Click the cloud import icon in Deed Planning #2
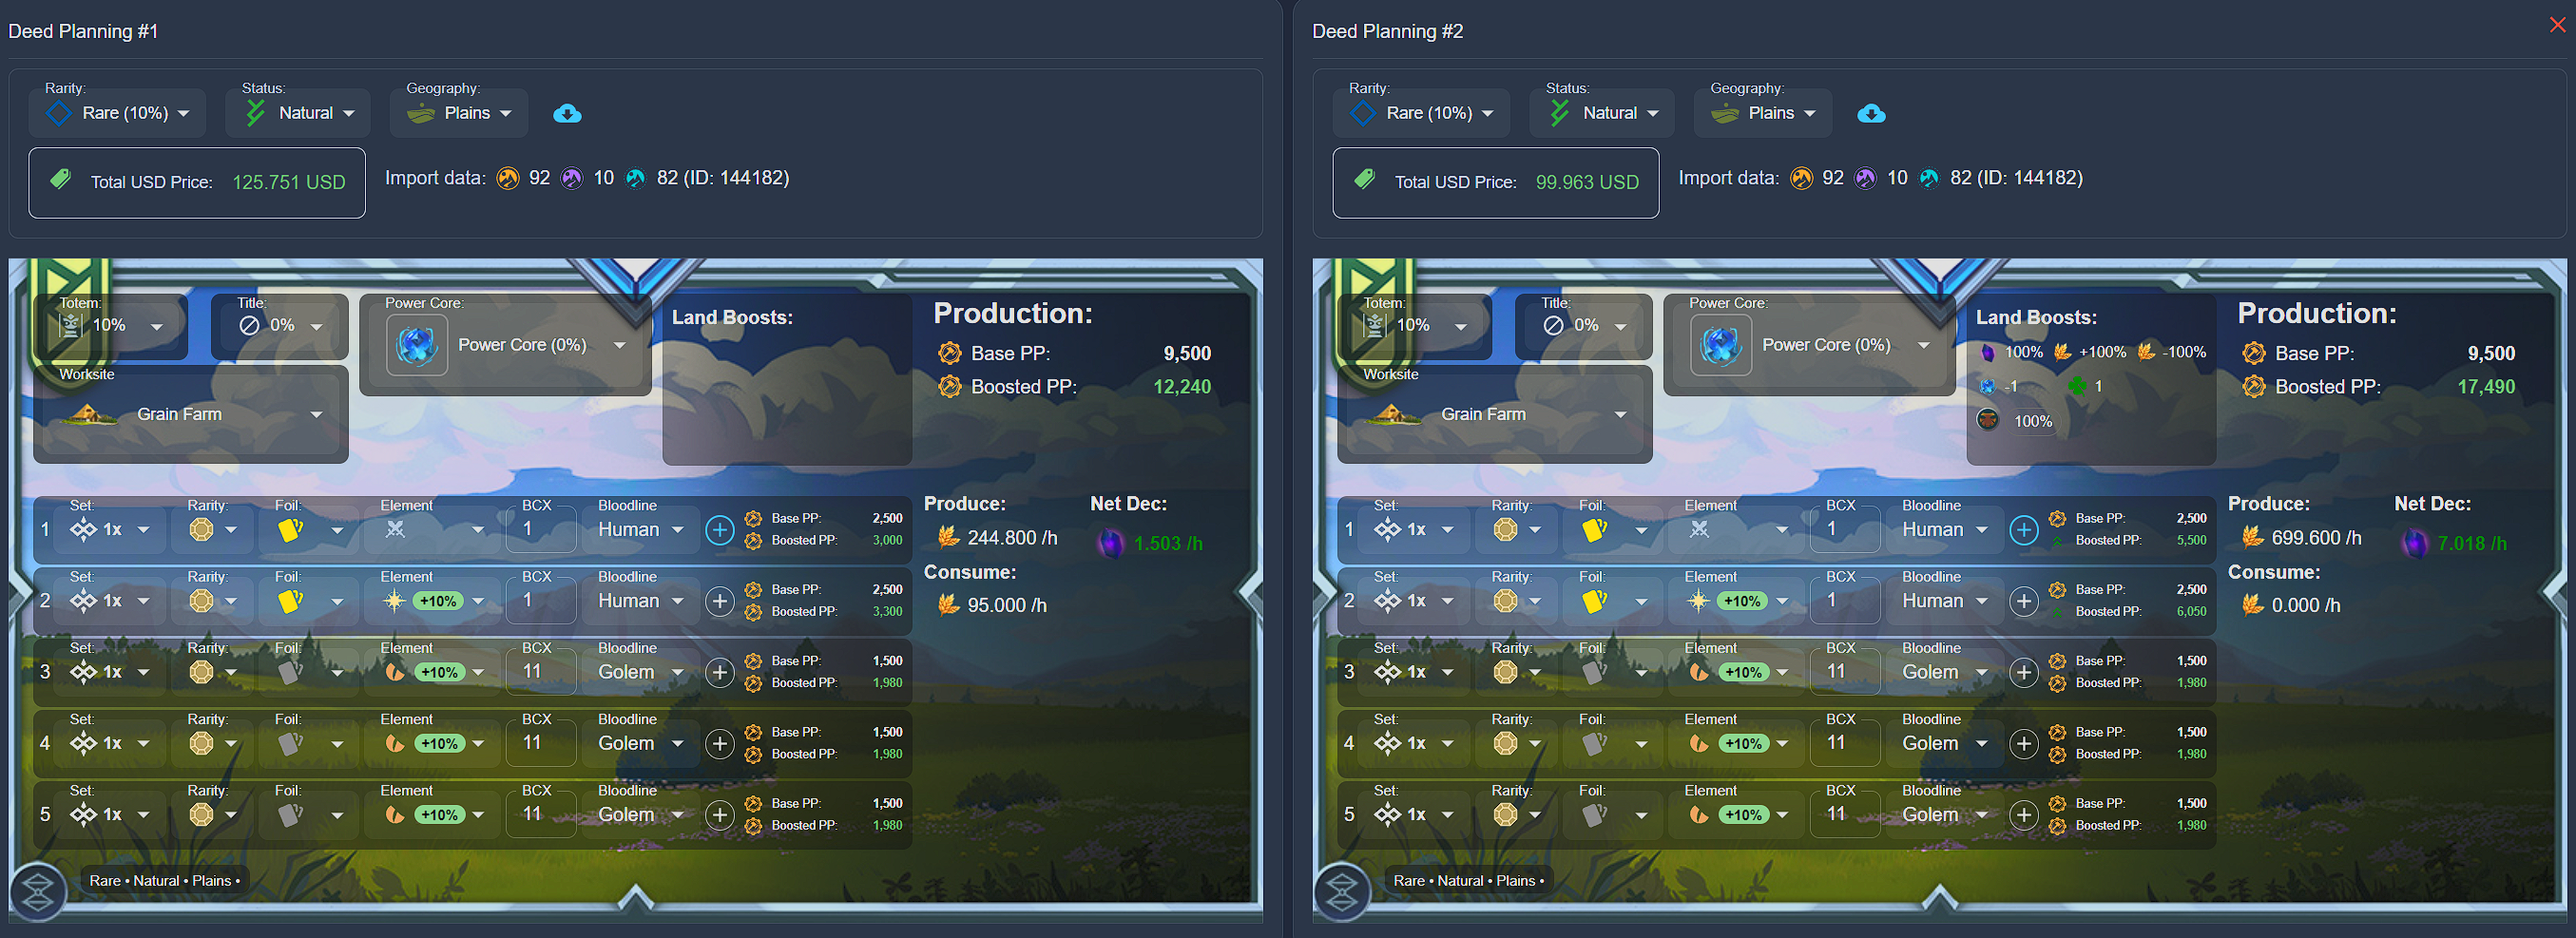 coord(1870,113)
